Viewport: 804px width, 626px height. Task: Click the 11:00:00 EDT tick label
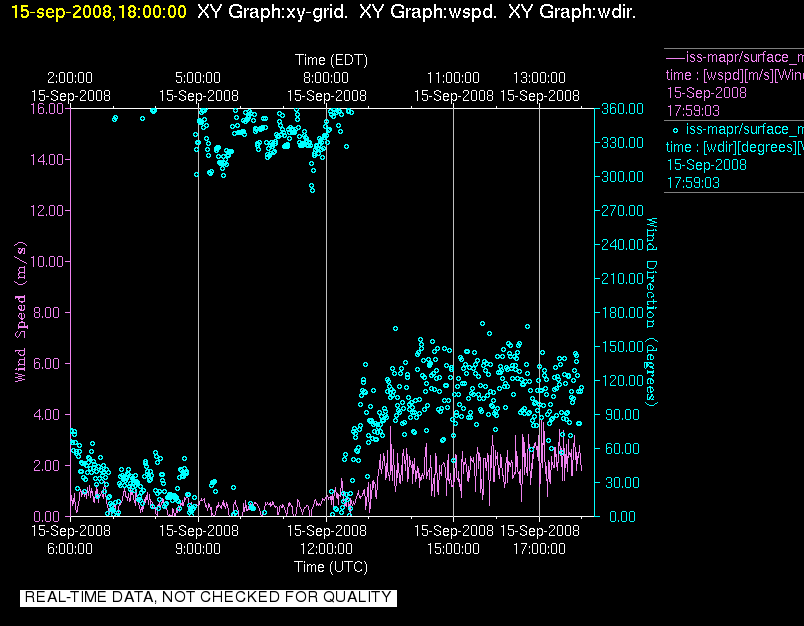(453, 78)
